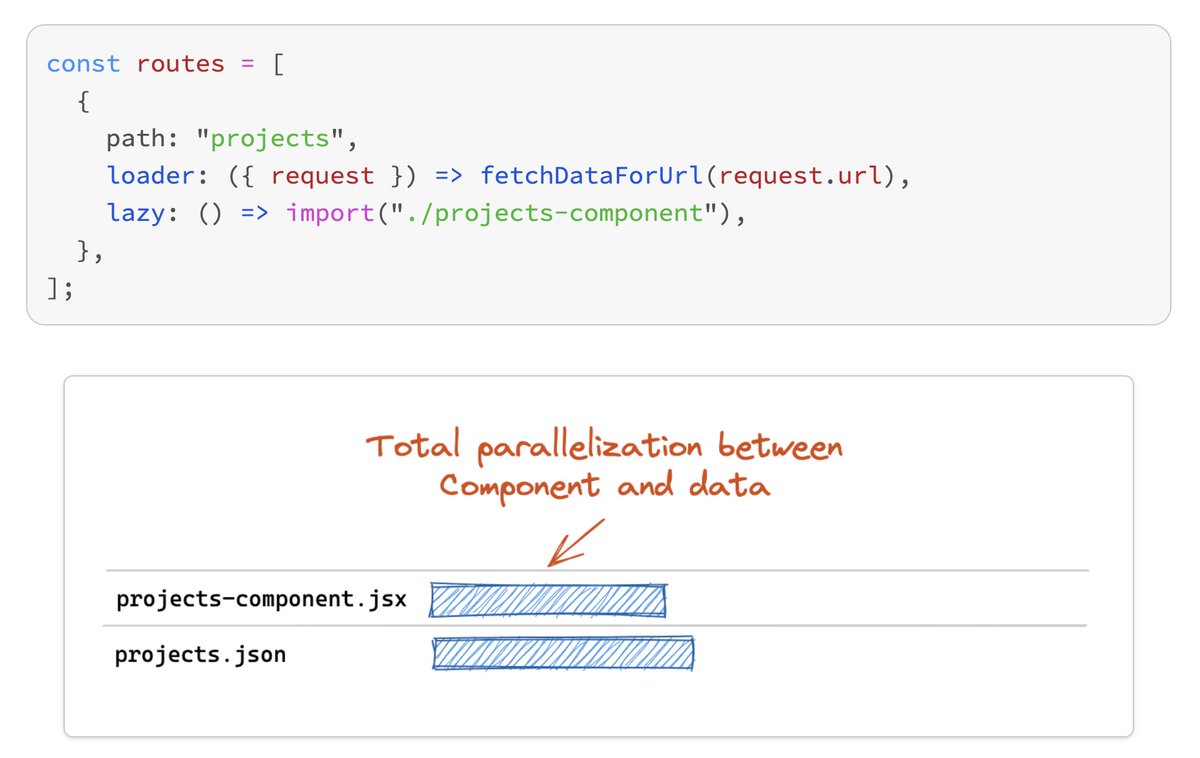Select the projects-component.jsx blue bar
The width and height of the screenshot is (1200, 758).
548,600
